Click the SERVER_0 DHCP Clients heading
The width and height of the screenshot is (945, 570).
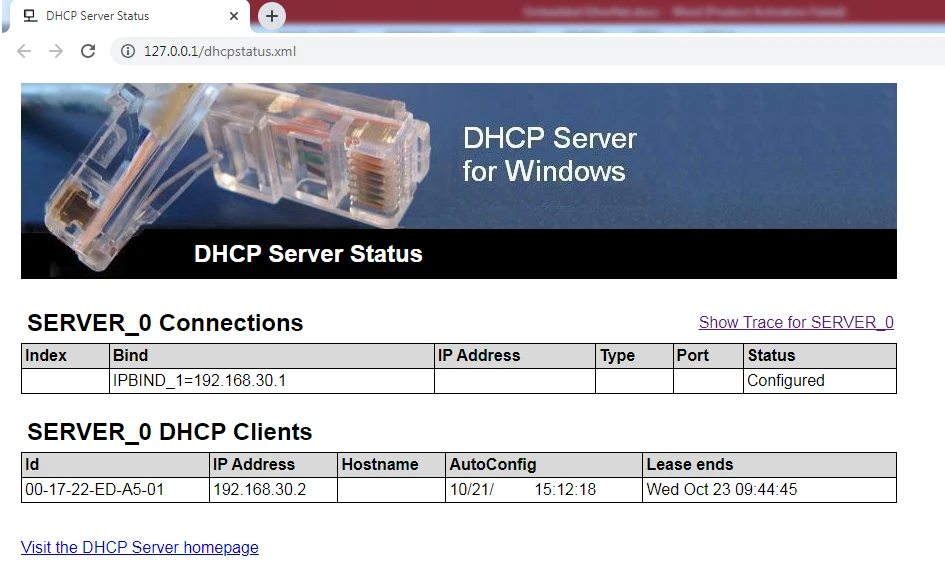pyautogui.click(x=170, y=432)
